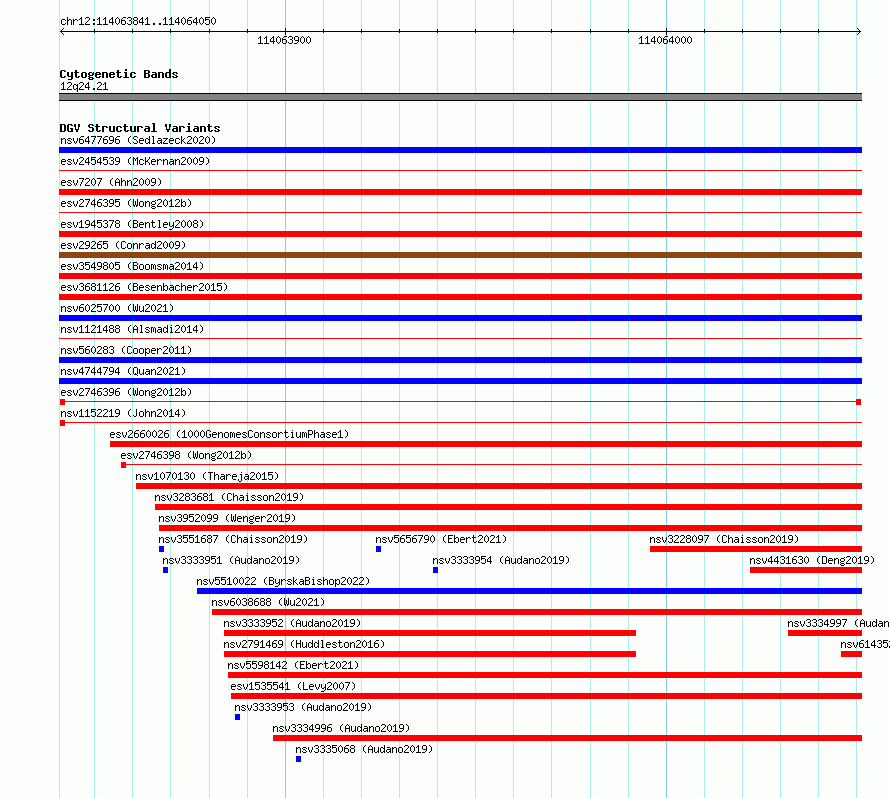Screen dimensions: 890x798
Task: Click the nsv3333951 (Audano2019) label
Action: click(231, 560)
